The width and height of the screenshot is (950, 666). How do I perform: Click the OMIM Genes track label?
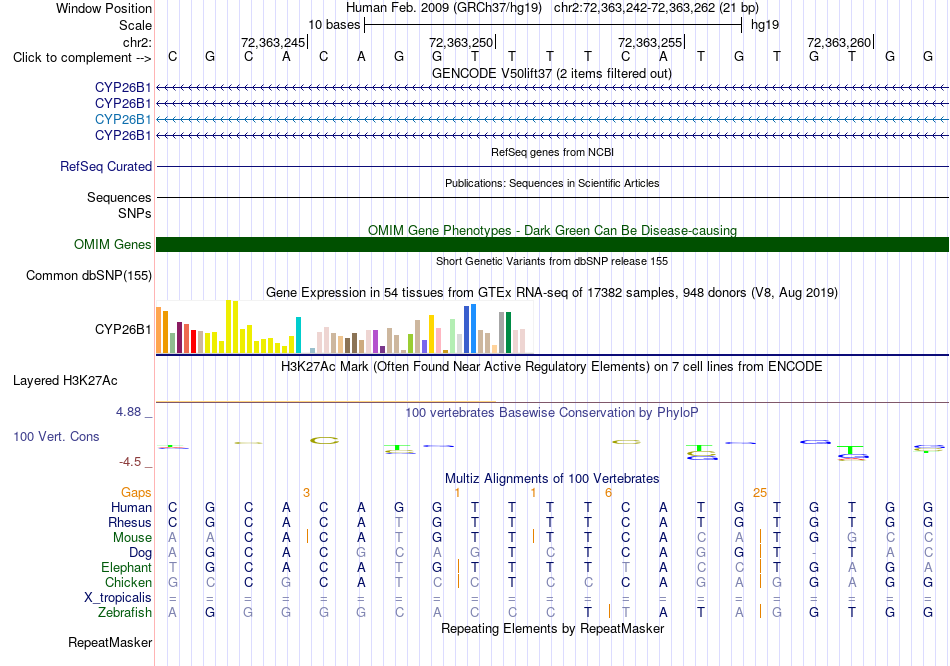coord(113,244)
